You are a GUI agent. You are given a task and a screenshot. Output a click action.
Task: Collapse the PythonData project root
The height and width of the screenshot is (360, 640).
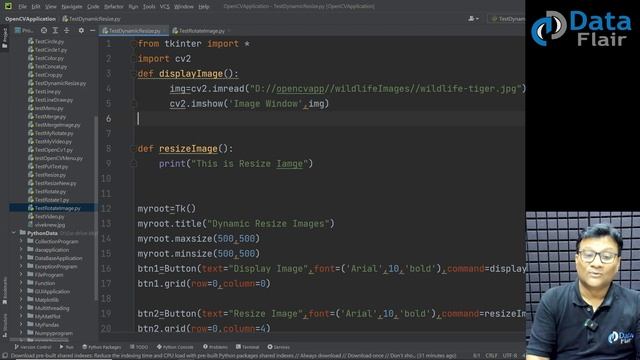14,233
